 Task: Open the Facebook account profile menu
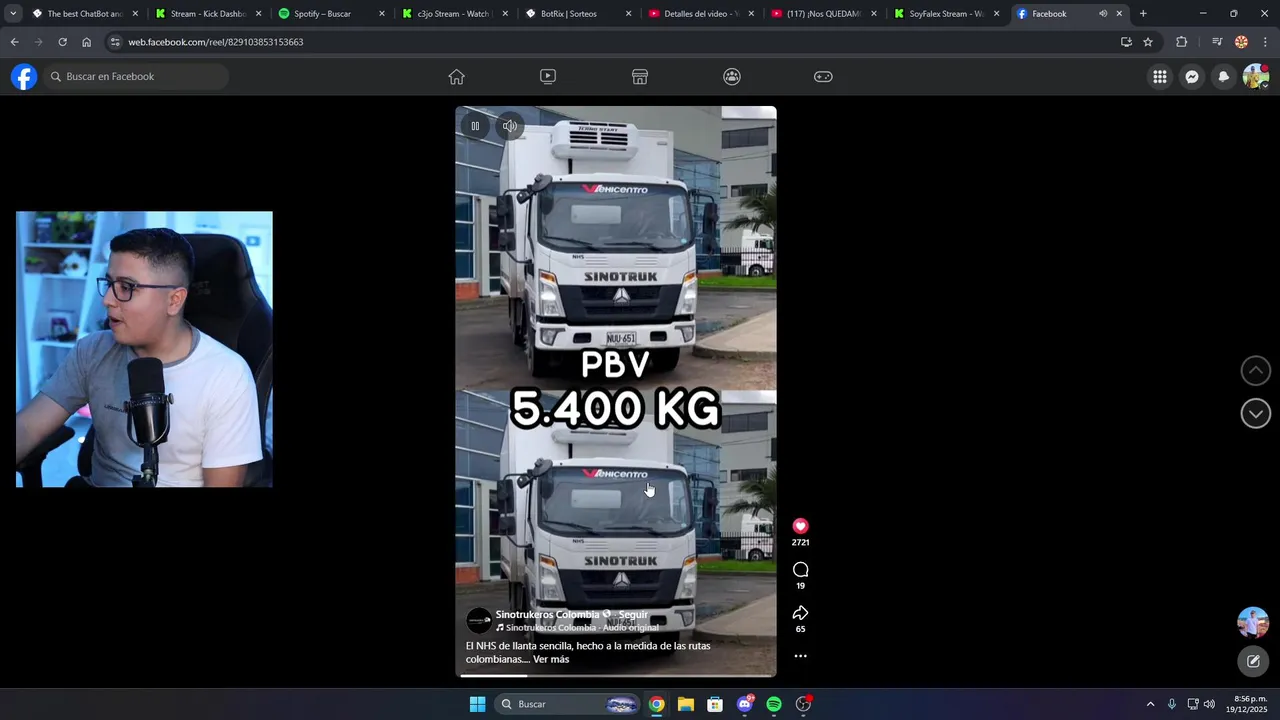(x=1255, y=77)
